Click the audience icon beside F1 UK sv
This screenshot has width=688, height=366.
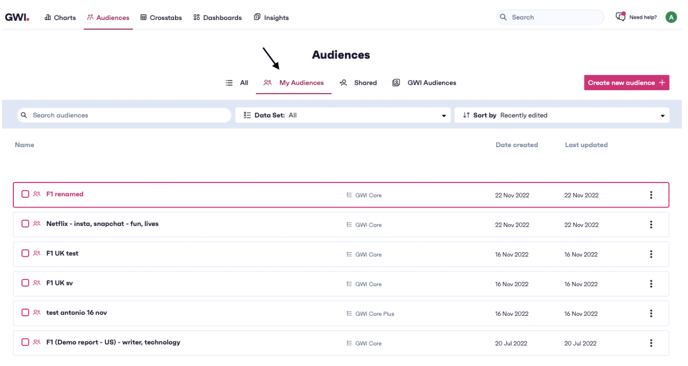pyautogui.click(x=37, y=283)
